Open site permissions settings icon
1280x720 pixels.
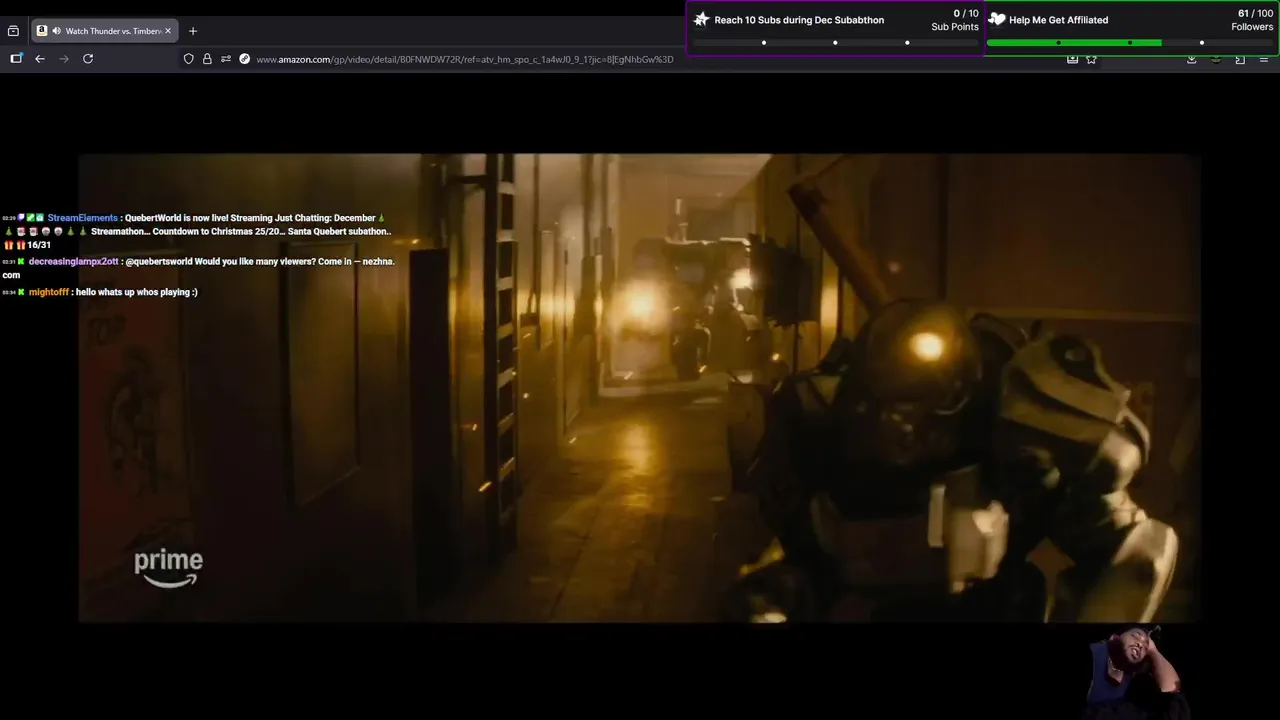click(x=226, y=59)
